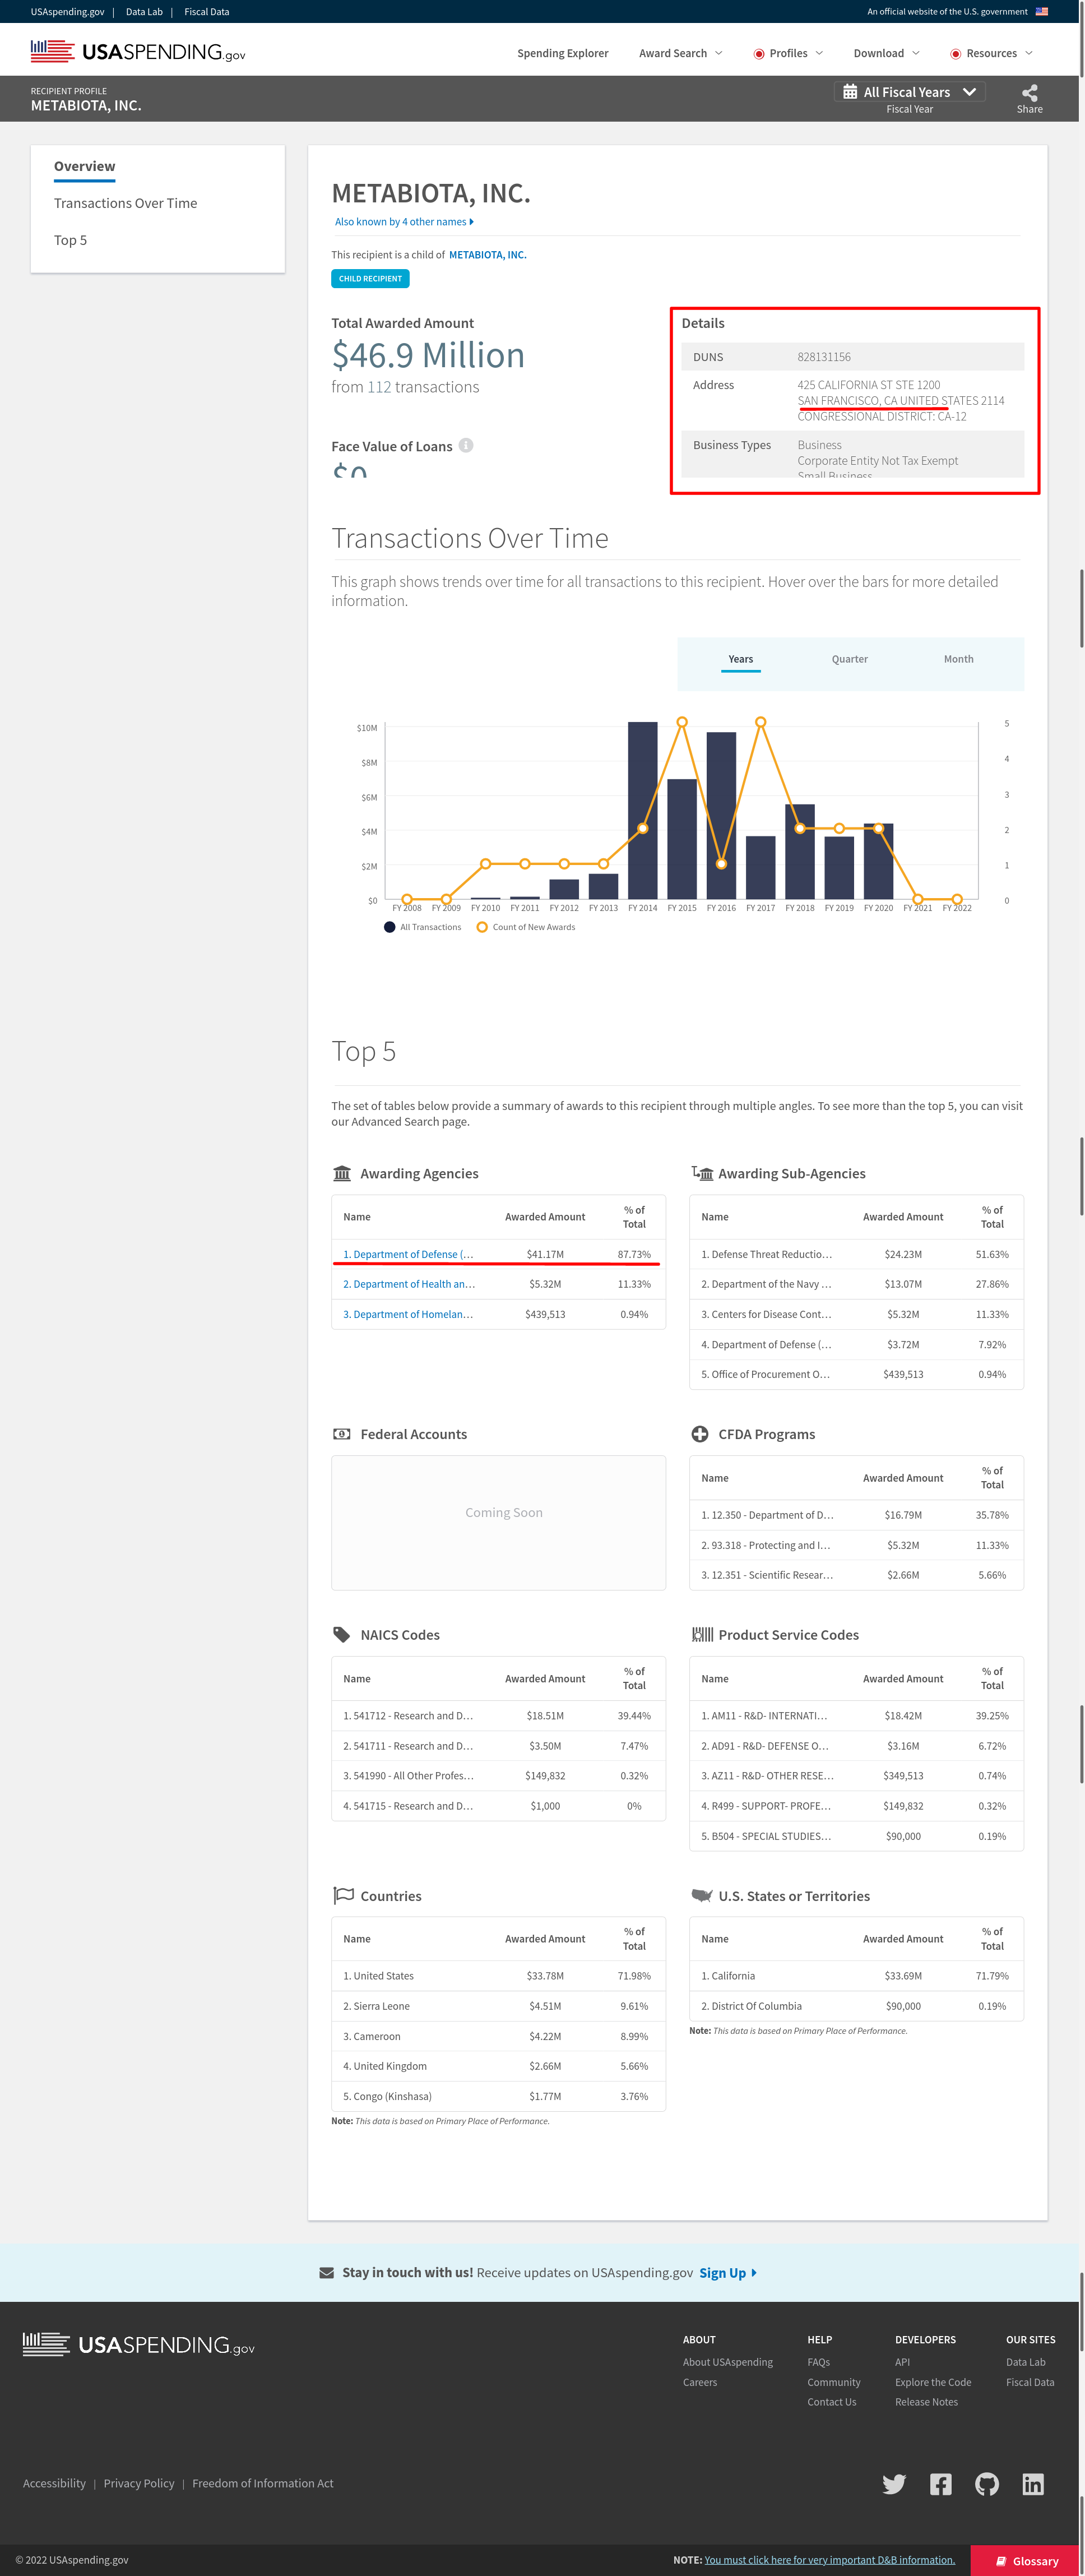Open Data Lab link in the top bar

click(x=144, y=12)
